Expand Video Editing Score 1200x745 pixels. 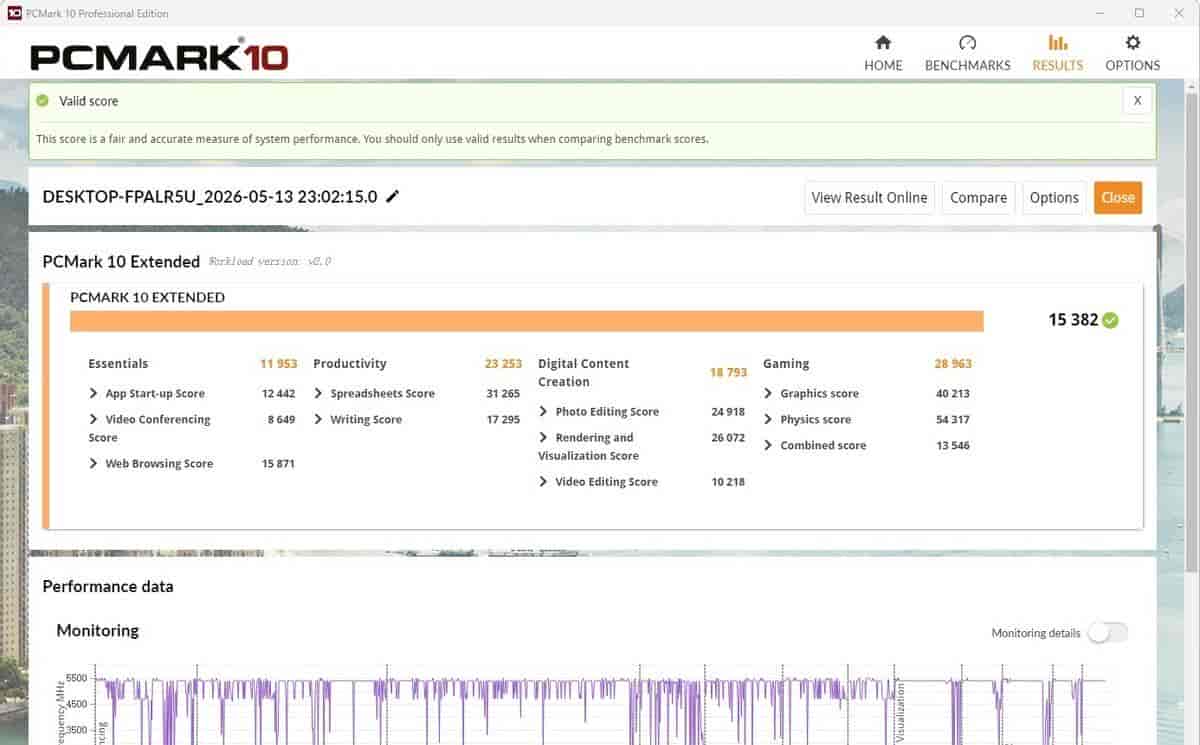[544, 482]
